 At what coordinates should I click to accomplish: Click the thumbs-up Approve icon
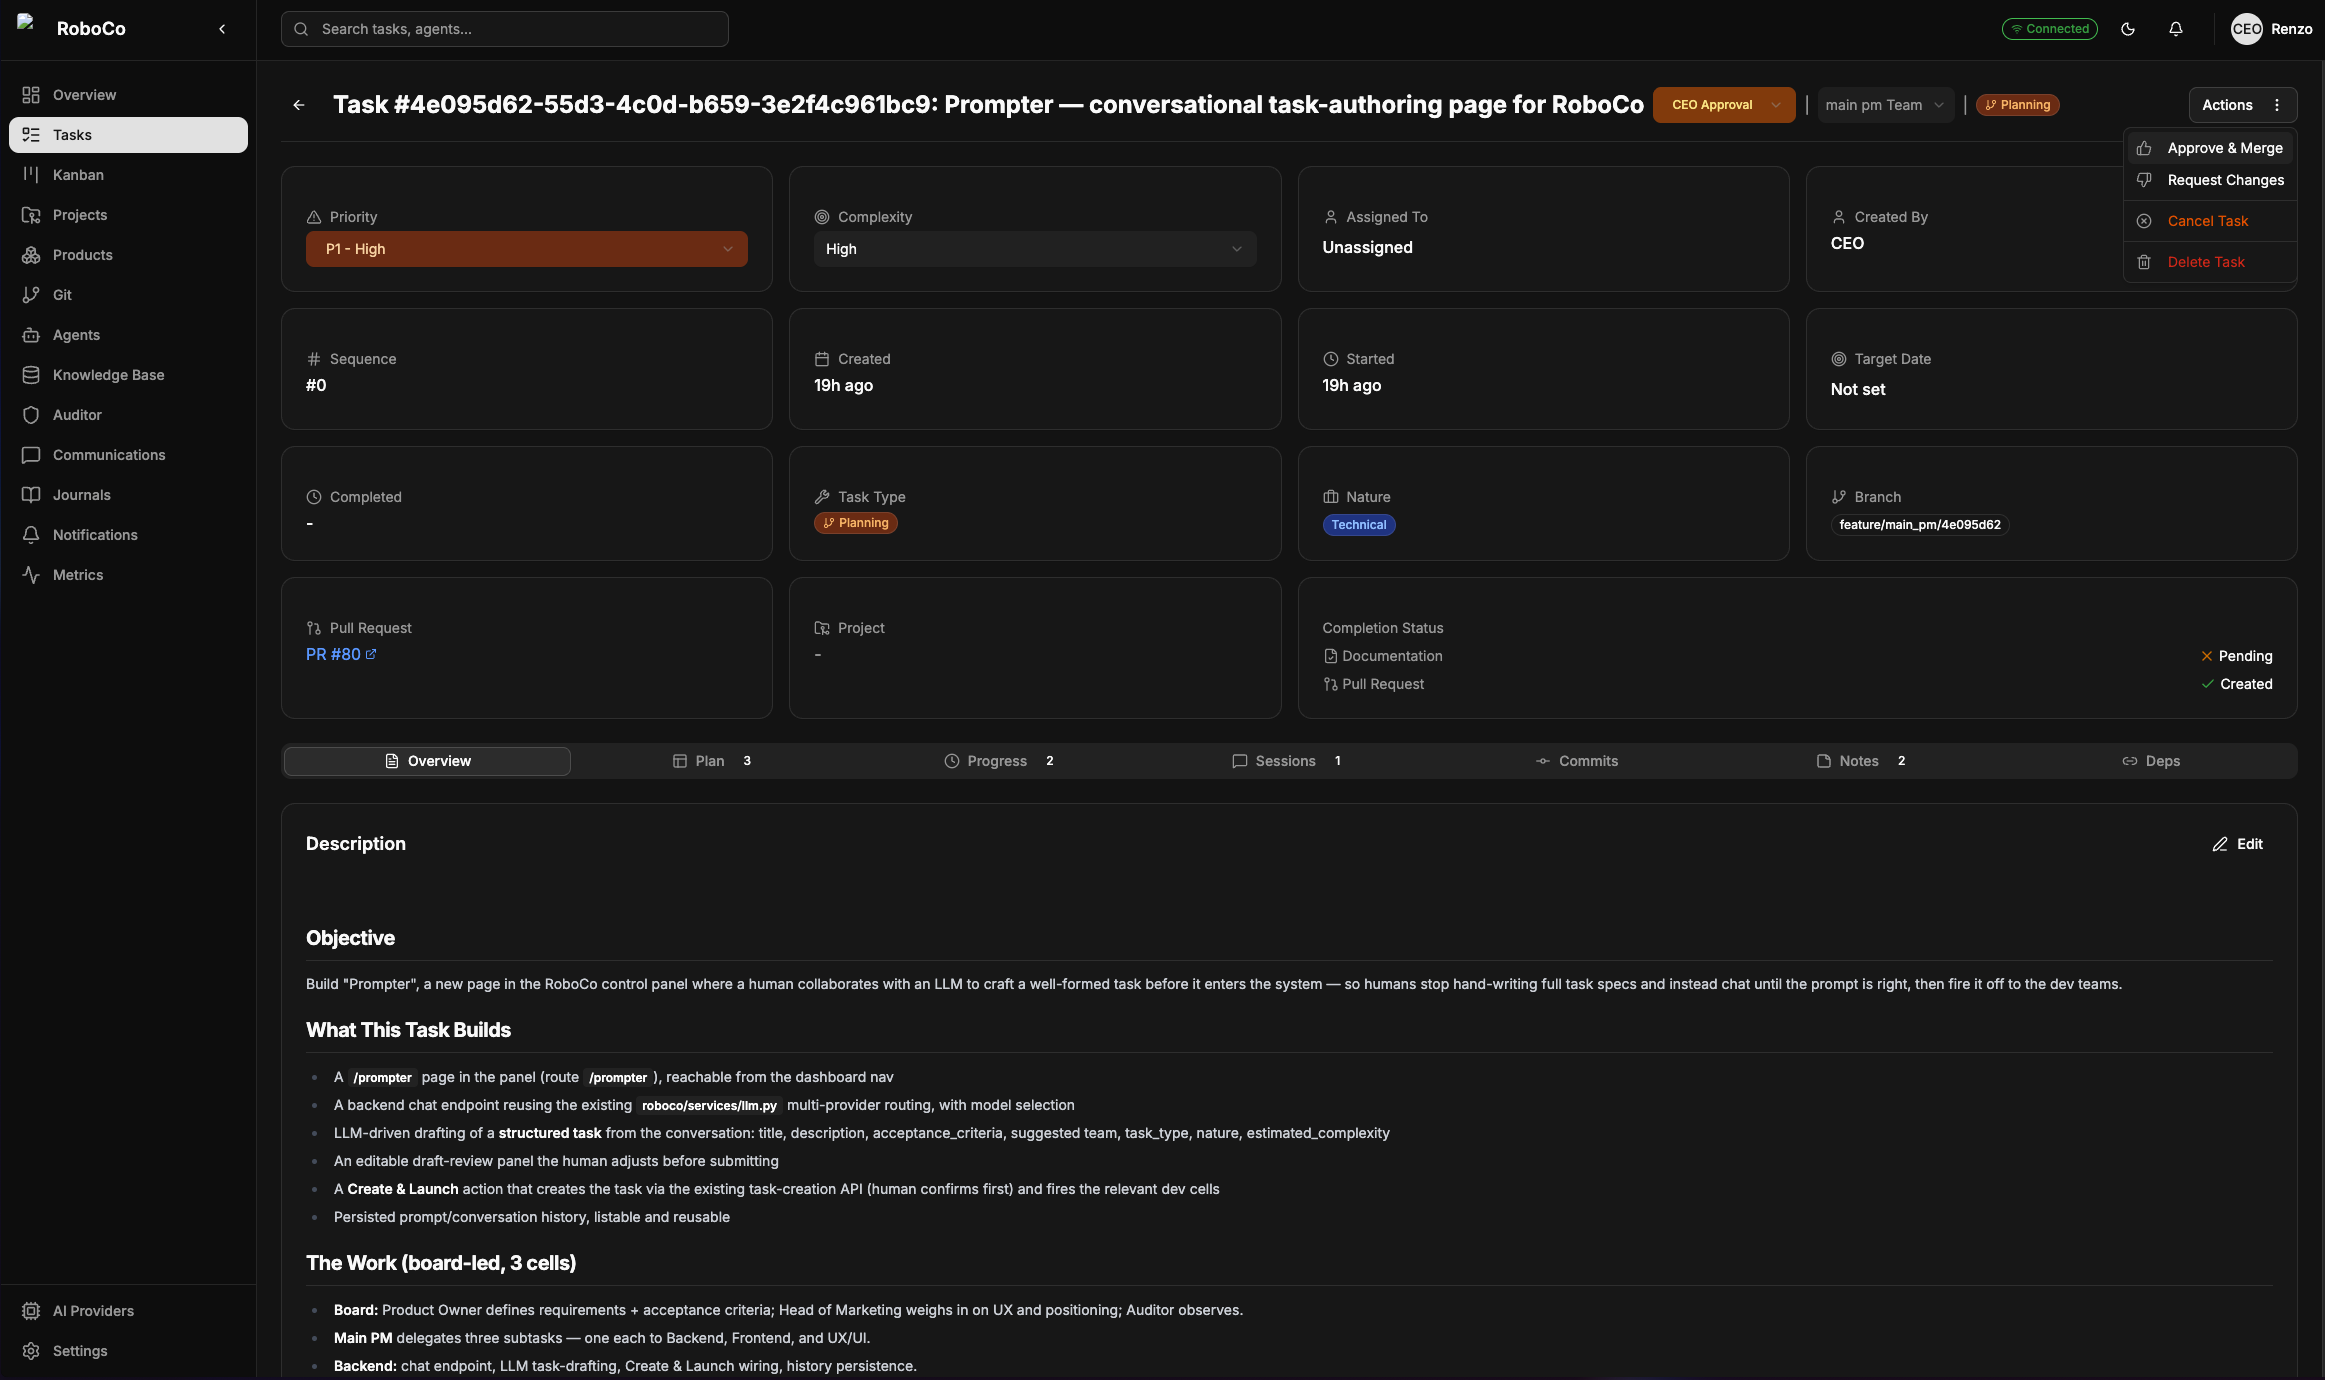[2144, 148]
